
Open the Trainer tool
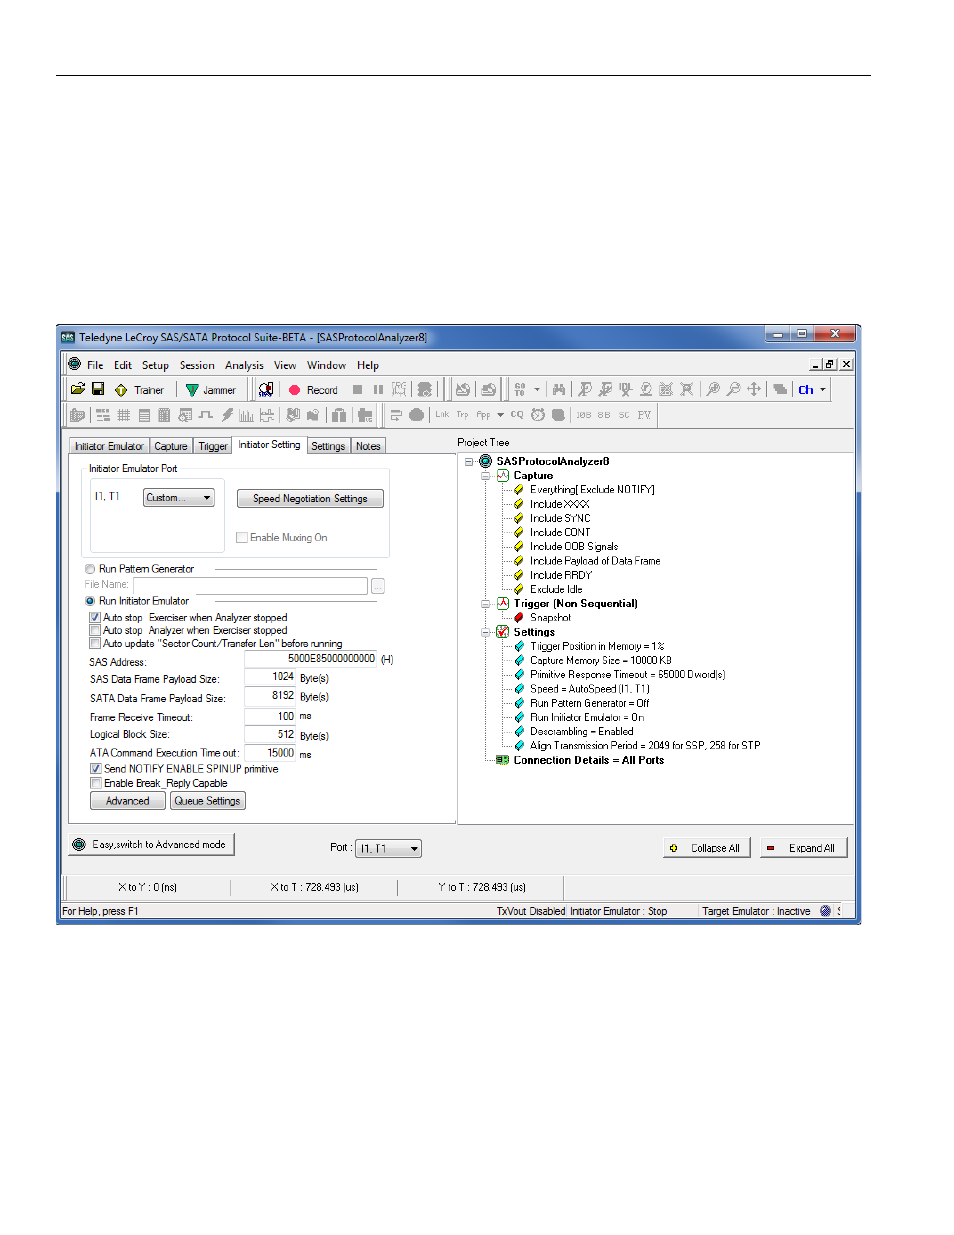click(139, 390)
